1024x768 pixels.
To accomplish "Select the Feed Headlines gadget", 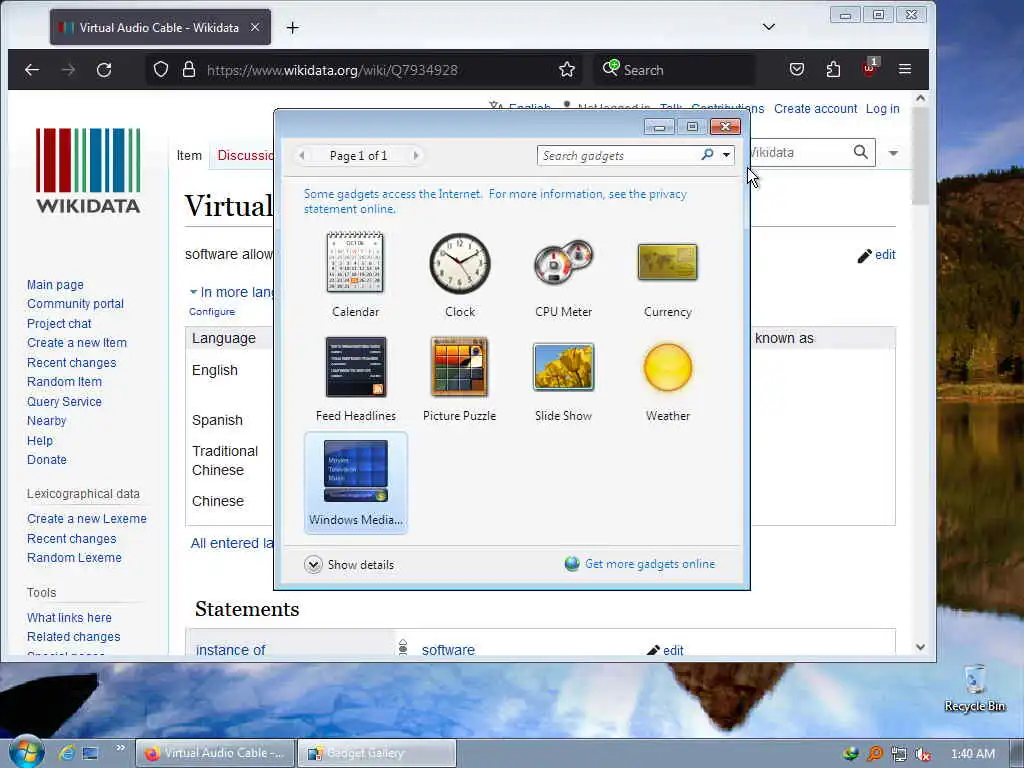I will (x=355, y=379).
